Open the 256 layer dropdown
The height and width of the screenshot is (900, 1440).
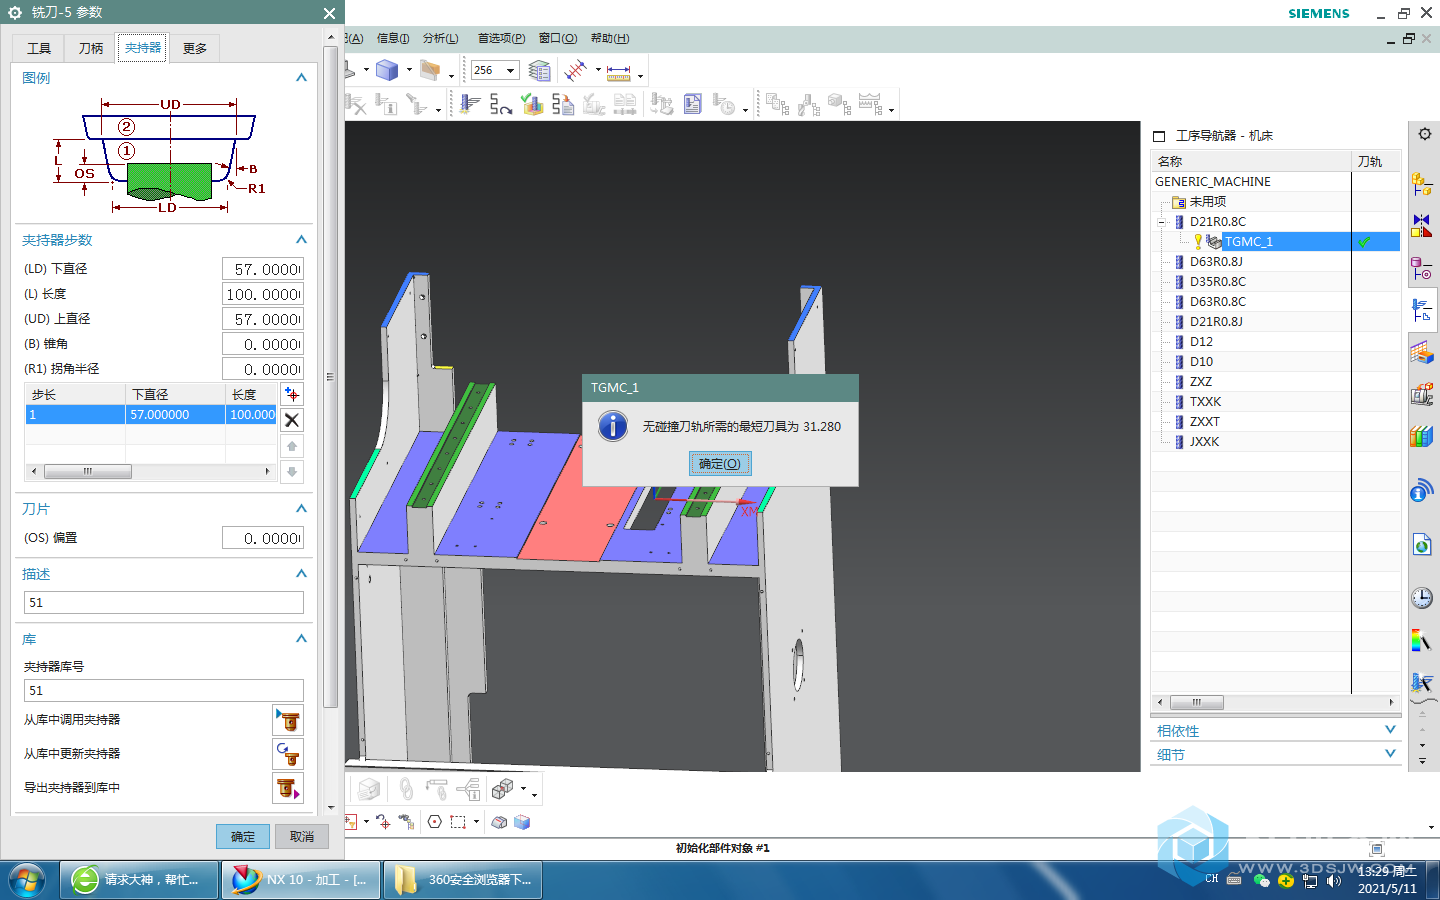(x=510, y=70)
